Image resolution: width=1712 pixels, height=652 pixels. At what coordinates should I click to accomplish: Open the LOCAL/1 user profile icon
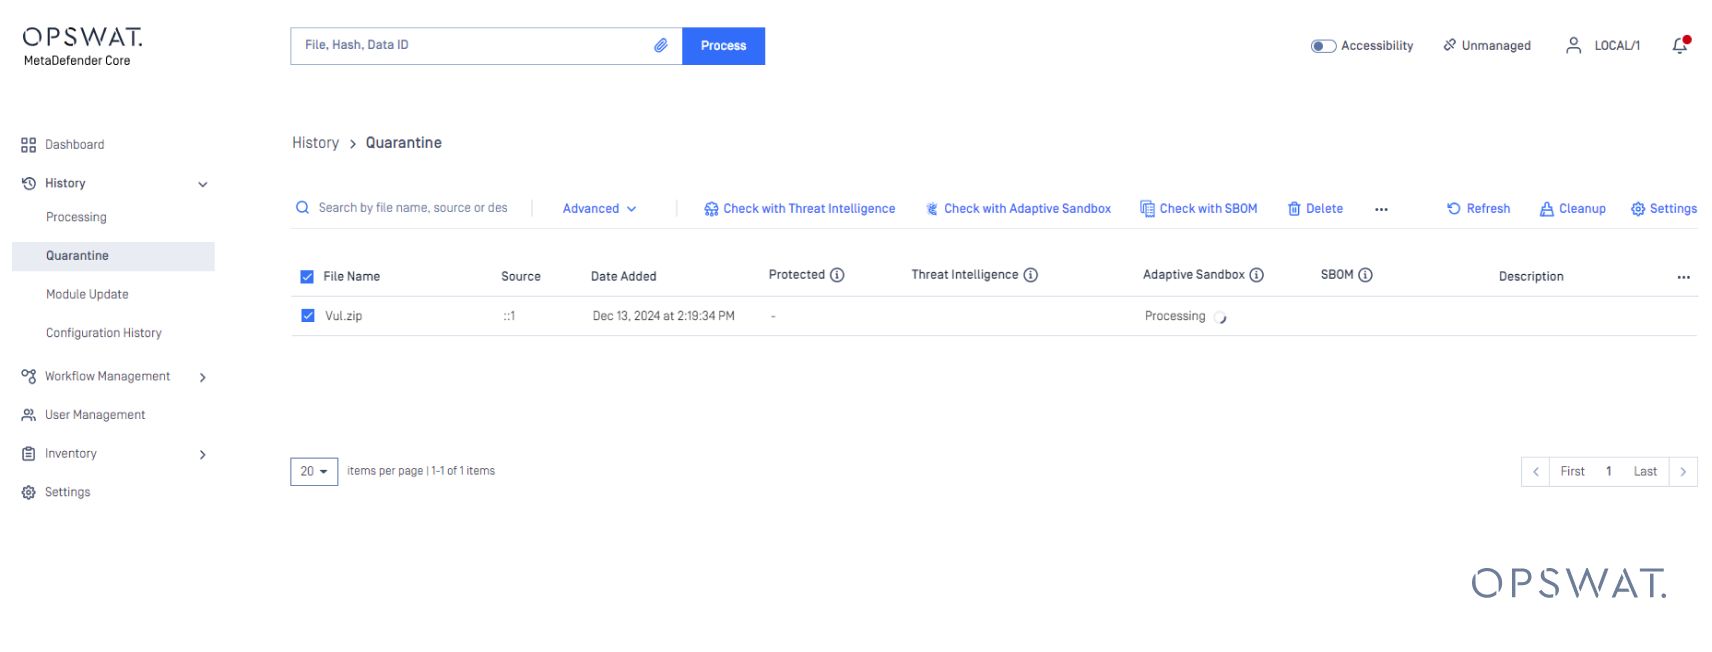pyautogui.click(x=1573, y=46)
